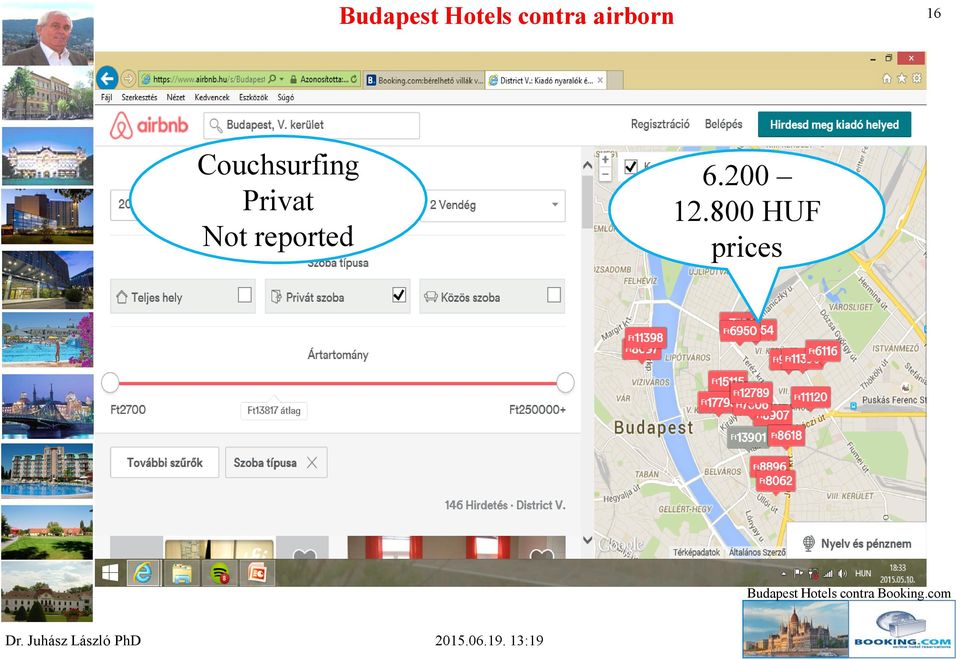
Task: Click the network signal tray icon
Action: pyautogui.click(x=828, y=574)
